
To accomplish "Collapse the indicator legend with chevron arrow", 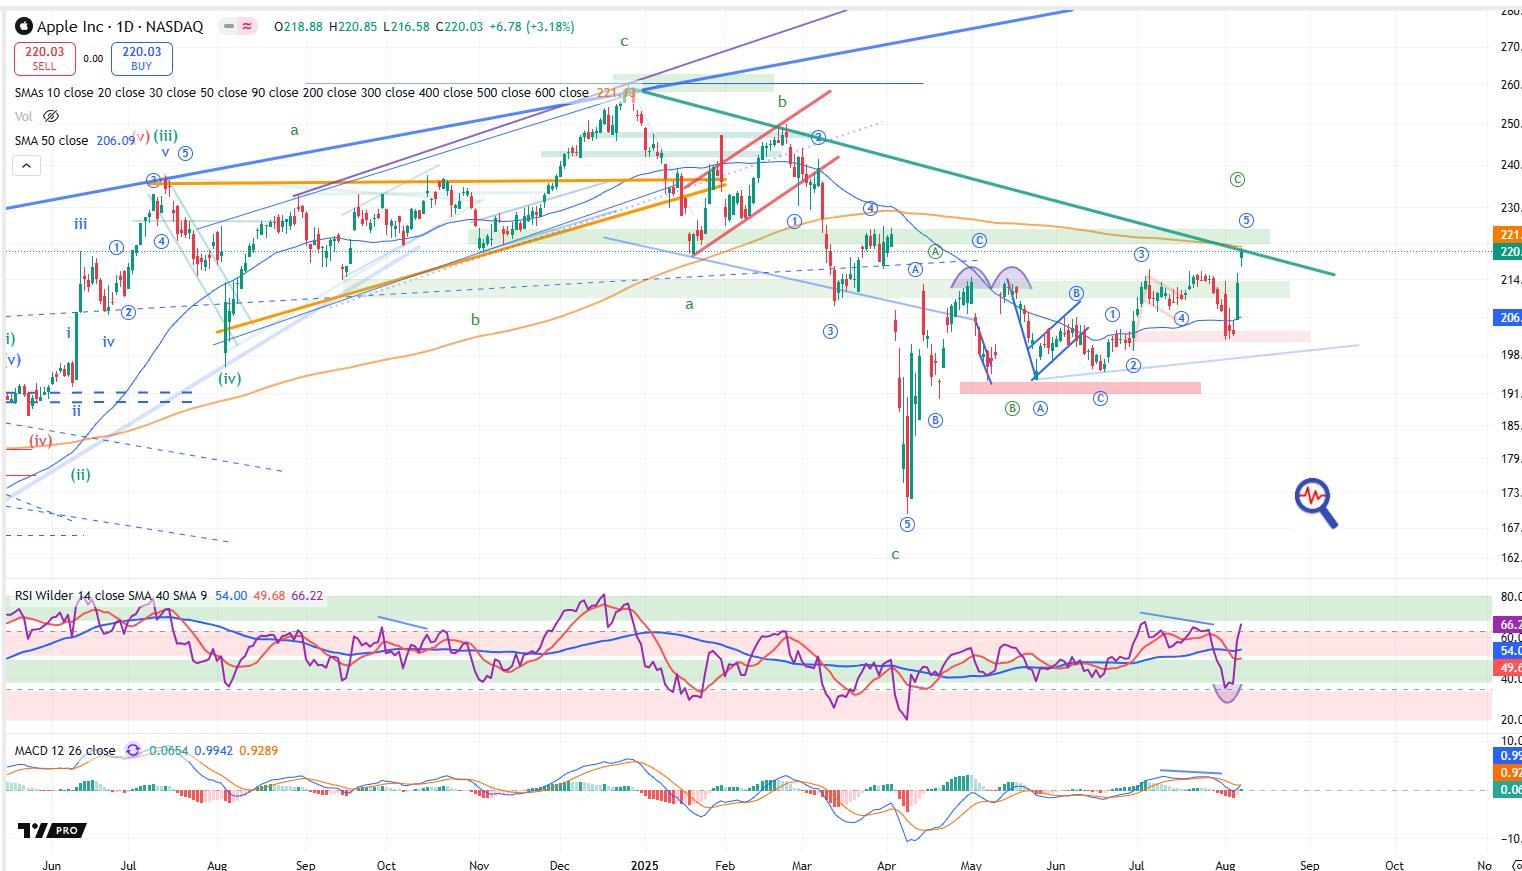I will pyautogui.click(x=26, y=165).
